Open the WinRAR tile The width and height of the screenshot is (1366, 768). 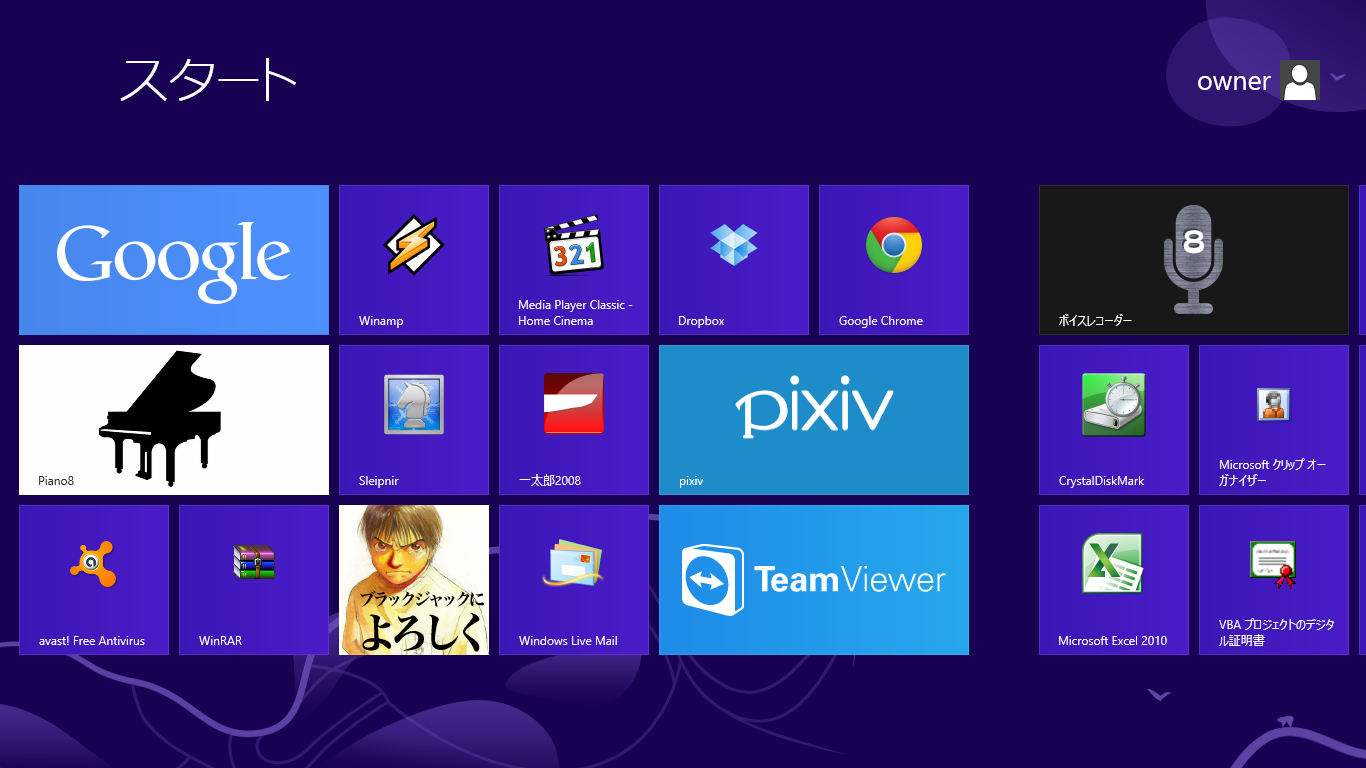[x=254, y=580]
